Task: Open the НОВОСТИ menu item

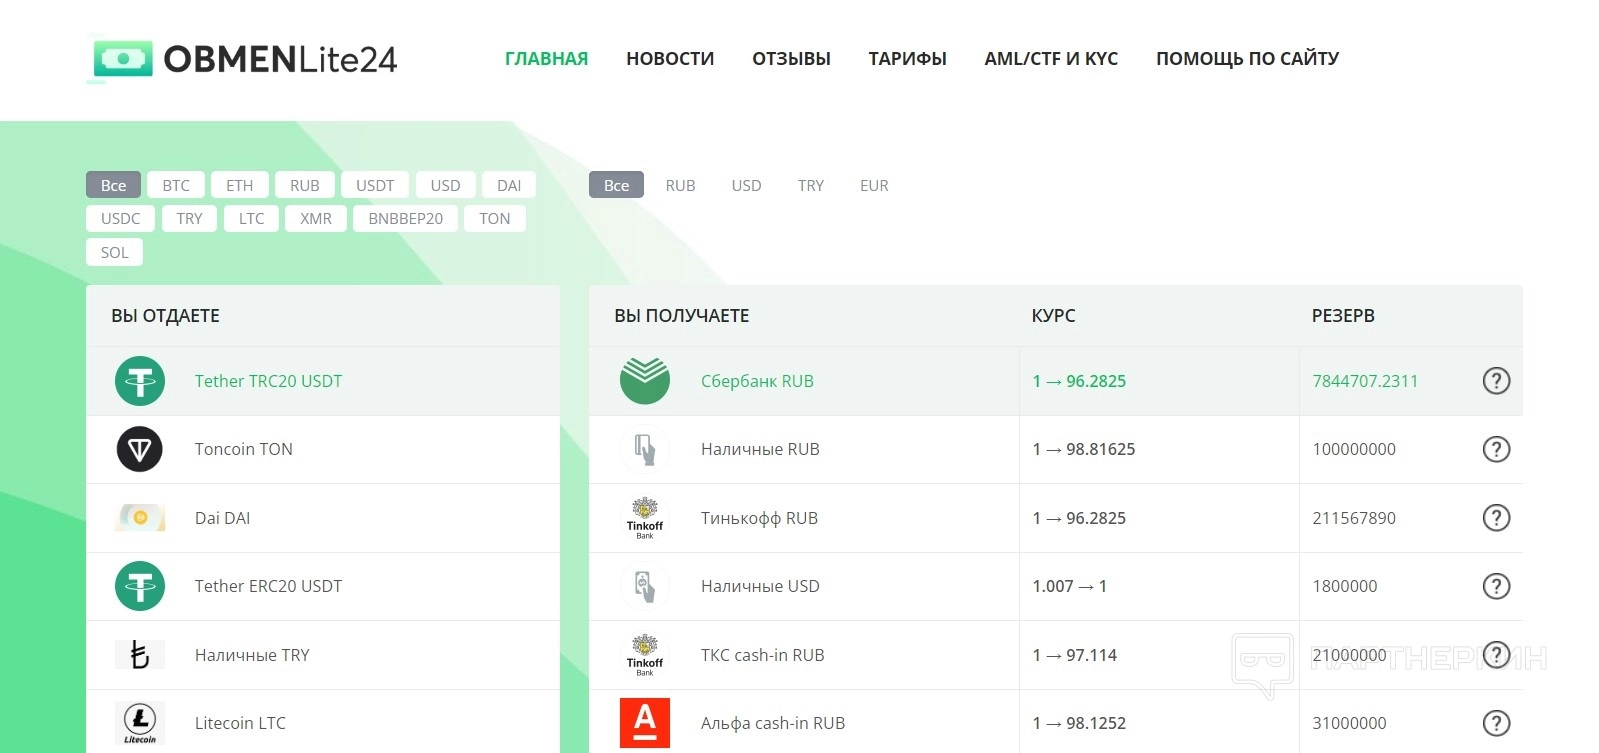Action: pyautogui.click(x=670, y=59)
